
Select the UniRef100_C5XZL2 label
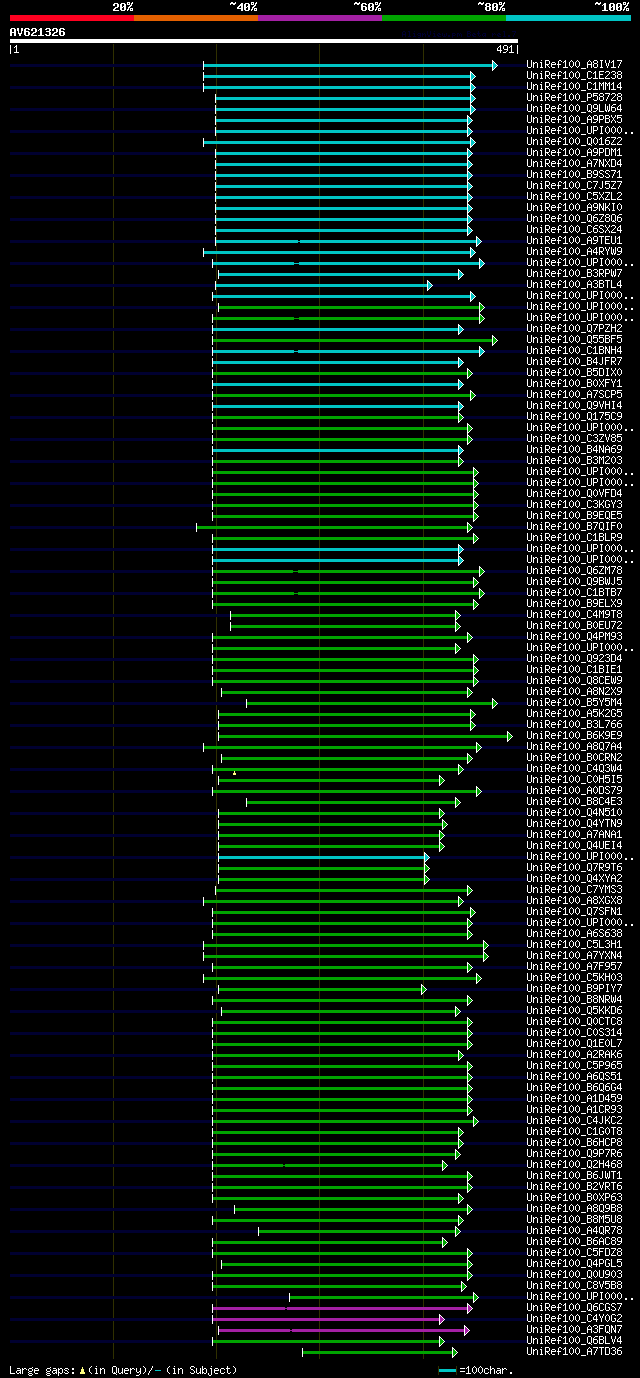tap(574, 196)
